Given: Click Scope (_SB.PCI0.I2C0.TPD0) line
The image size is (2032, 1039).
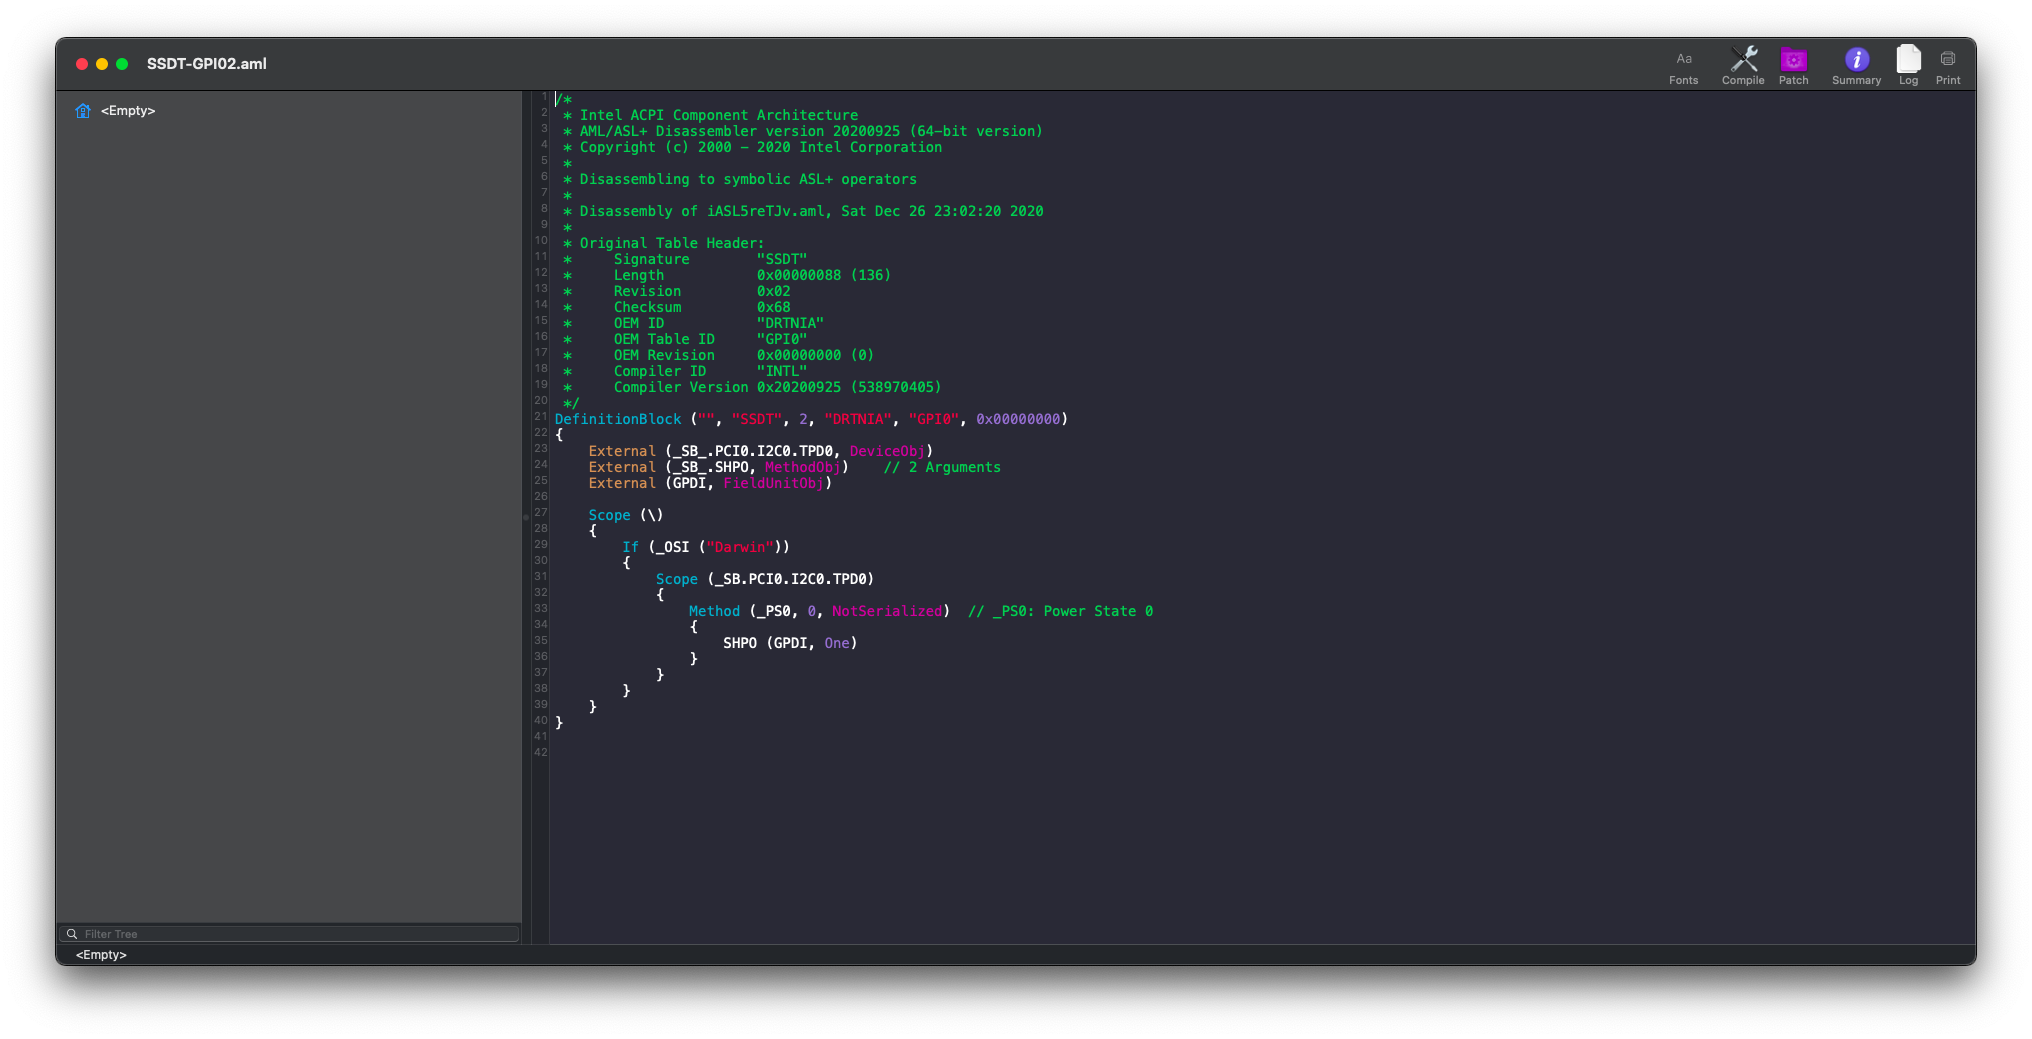Looking at the screenshot, I should point(765,579).
